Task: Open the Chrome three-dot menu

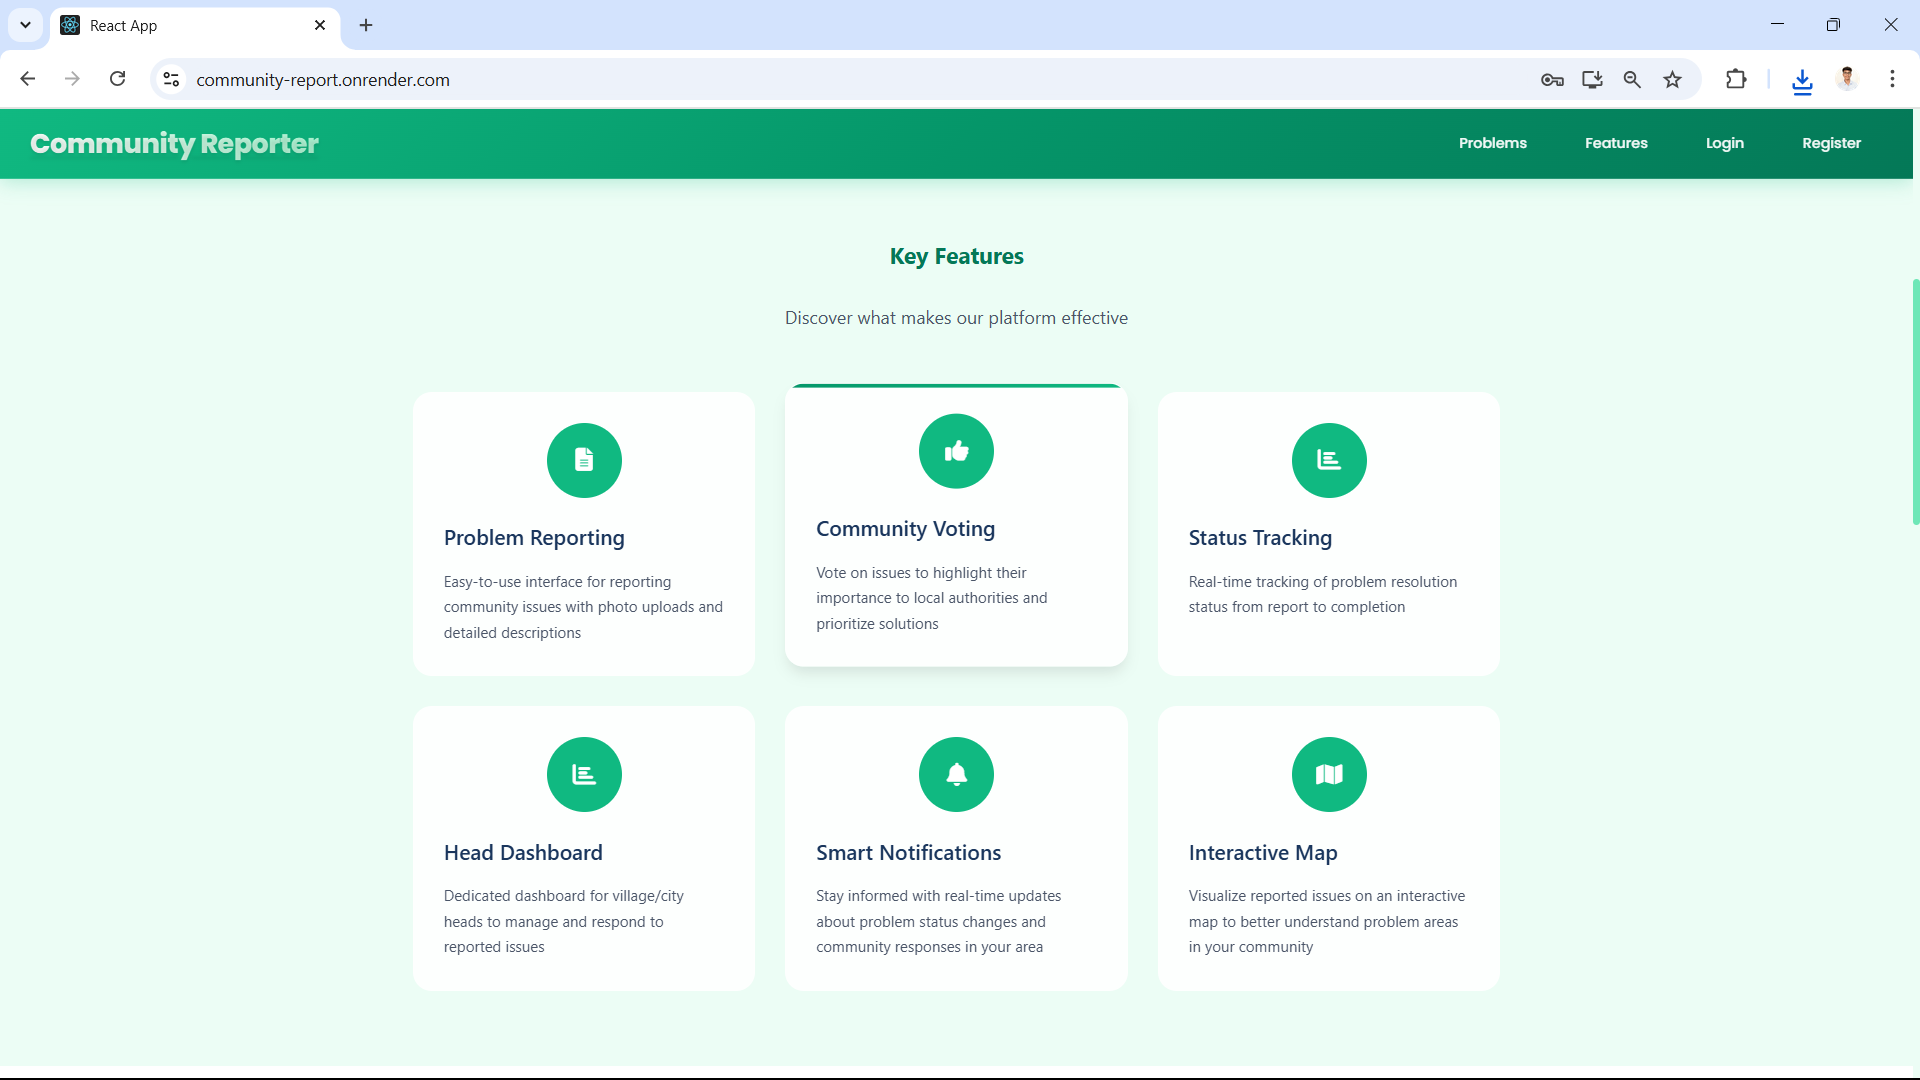Action: click(1892, 79)
